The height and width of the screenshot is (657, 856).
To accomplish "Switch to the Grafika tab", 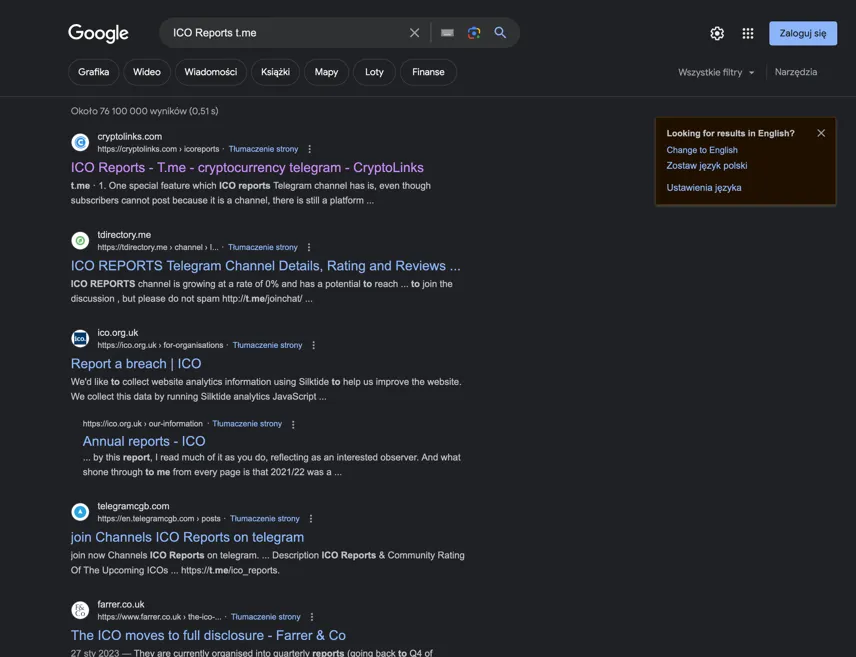I will [93, 72].
